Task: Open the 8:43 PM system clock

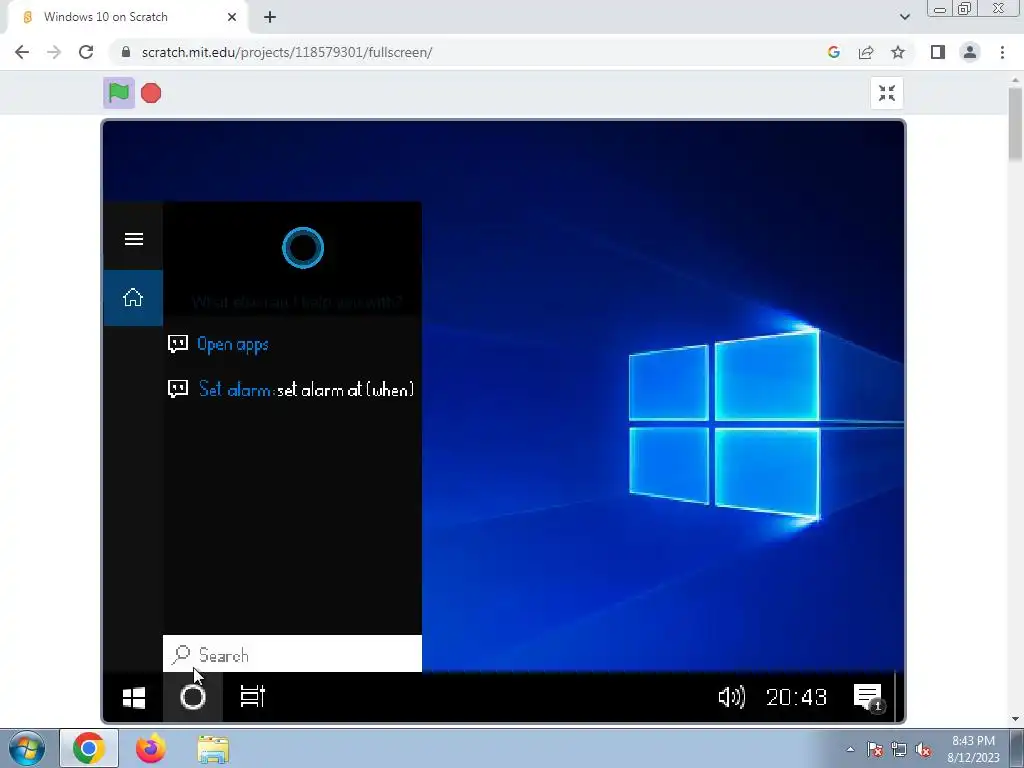Action: click(973, 749)
